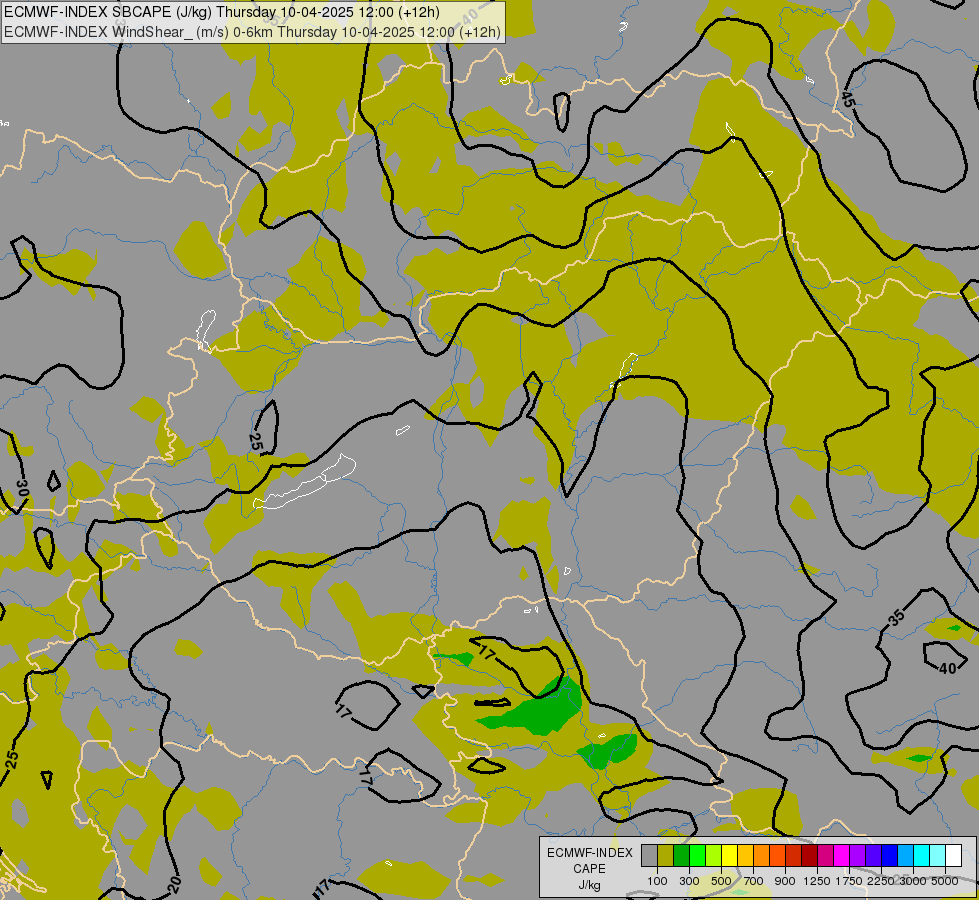Click the 300 legend value
Screen dimensions: 979x900
coord(689,881)
